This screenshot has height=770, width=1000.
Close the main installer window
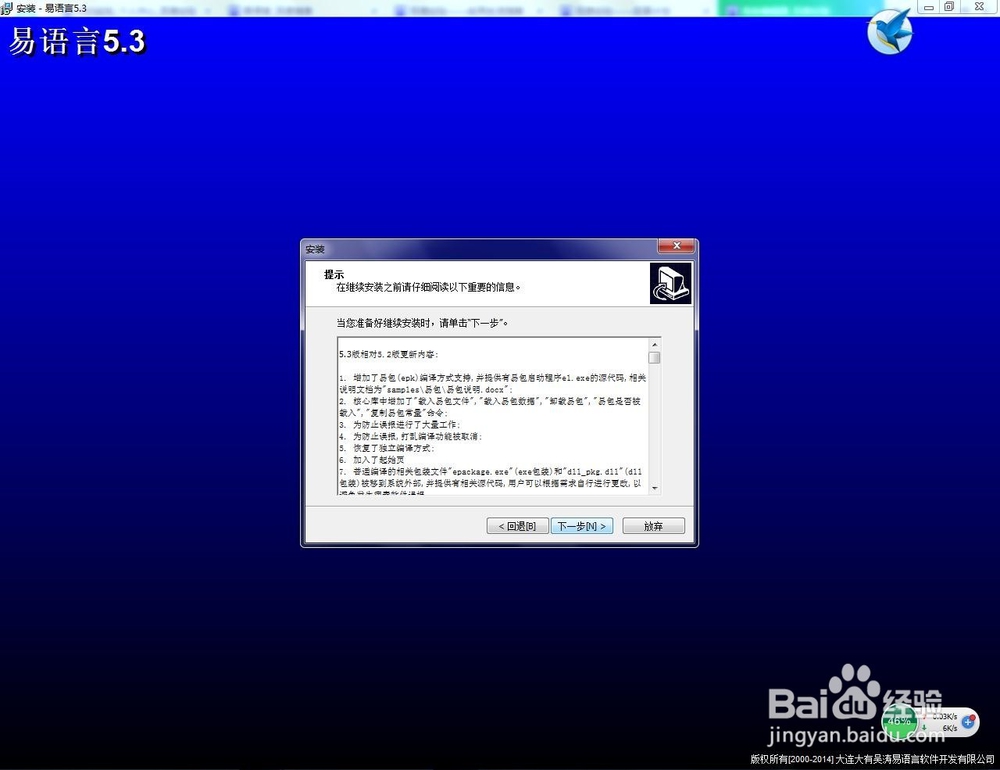(x=979, y=7)
